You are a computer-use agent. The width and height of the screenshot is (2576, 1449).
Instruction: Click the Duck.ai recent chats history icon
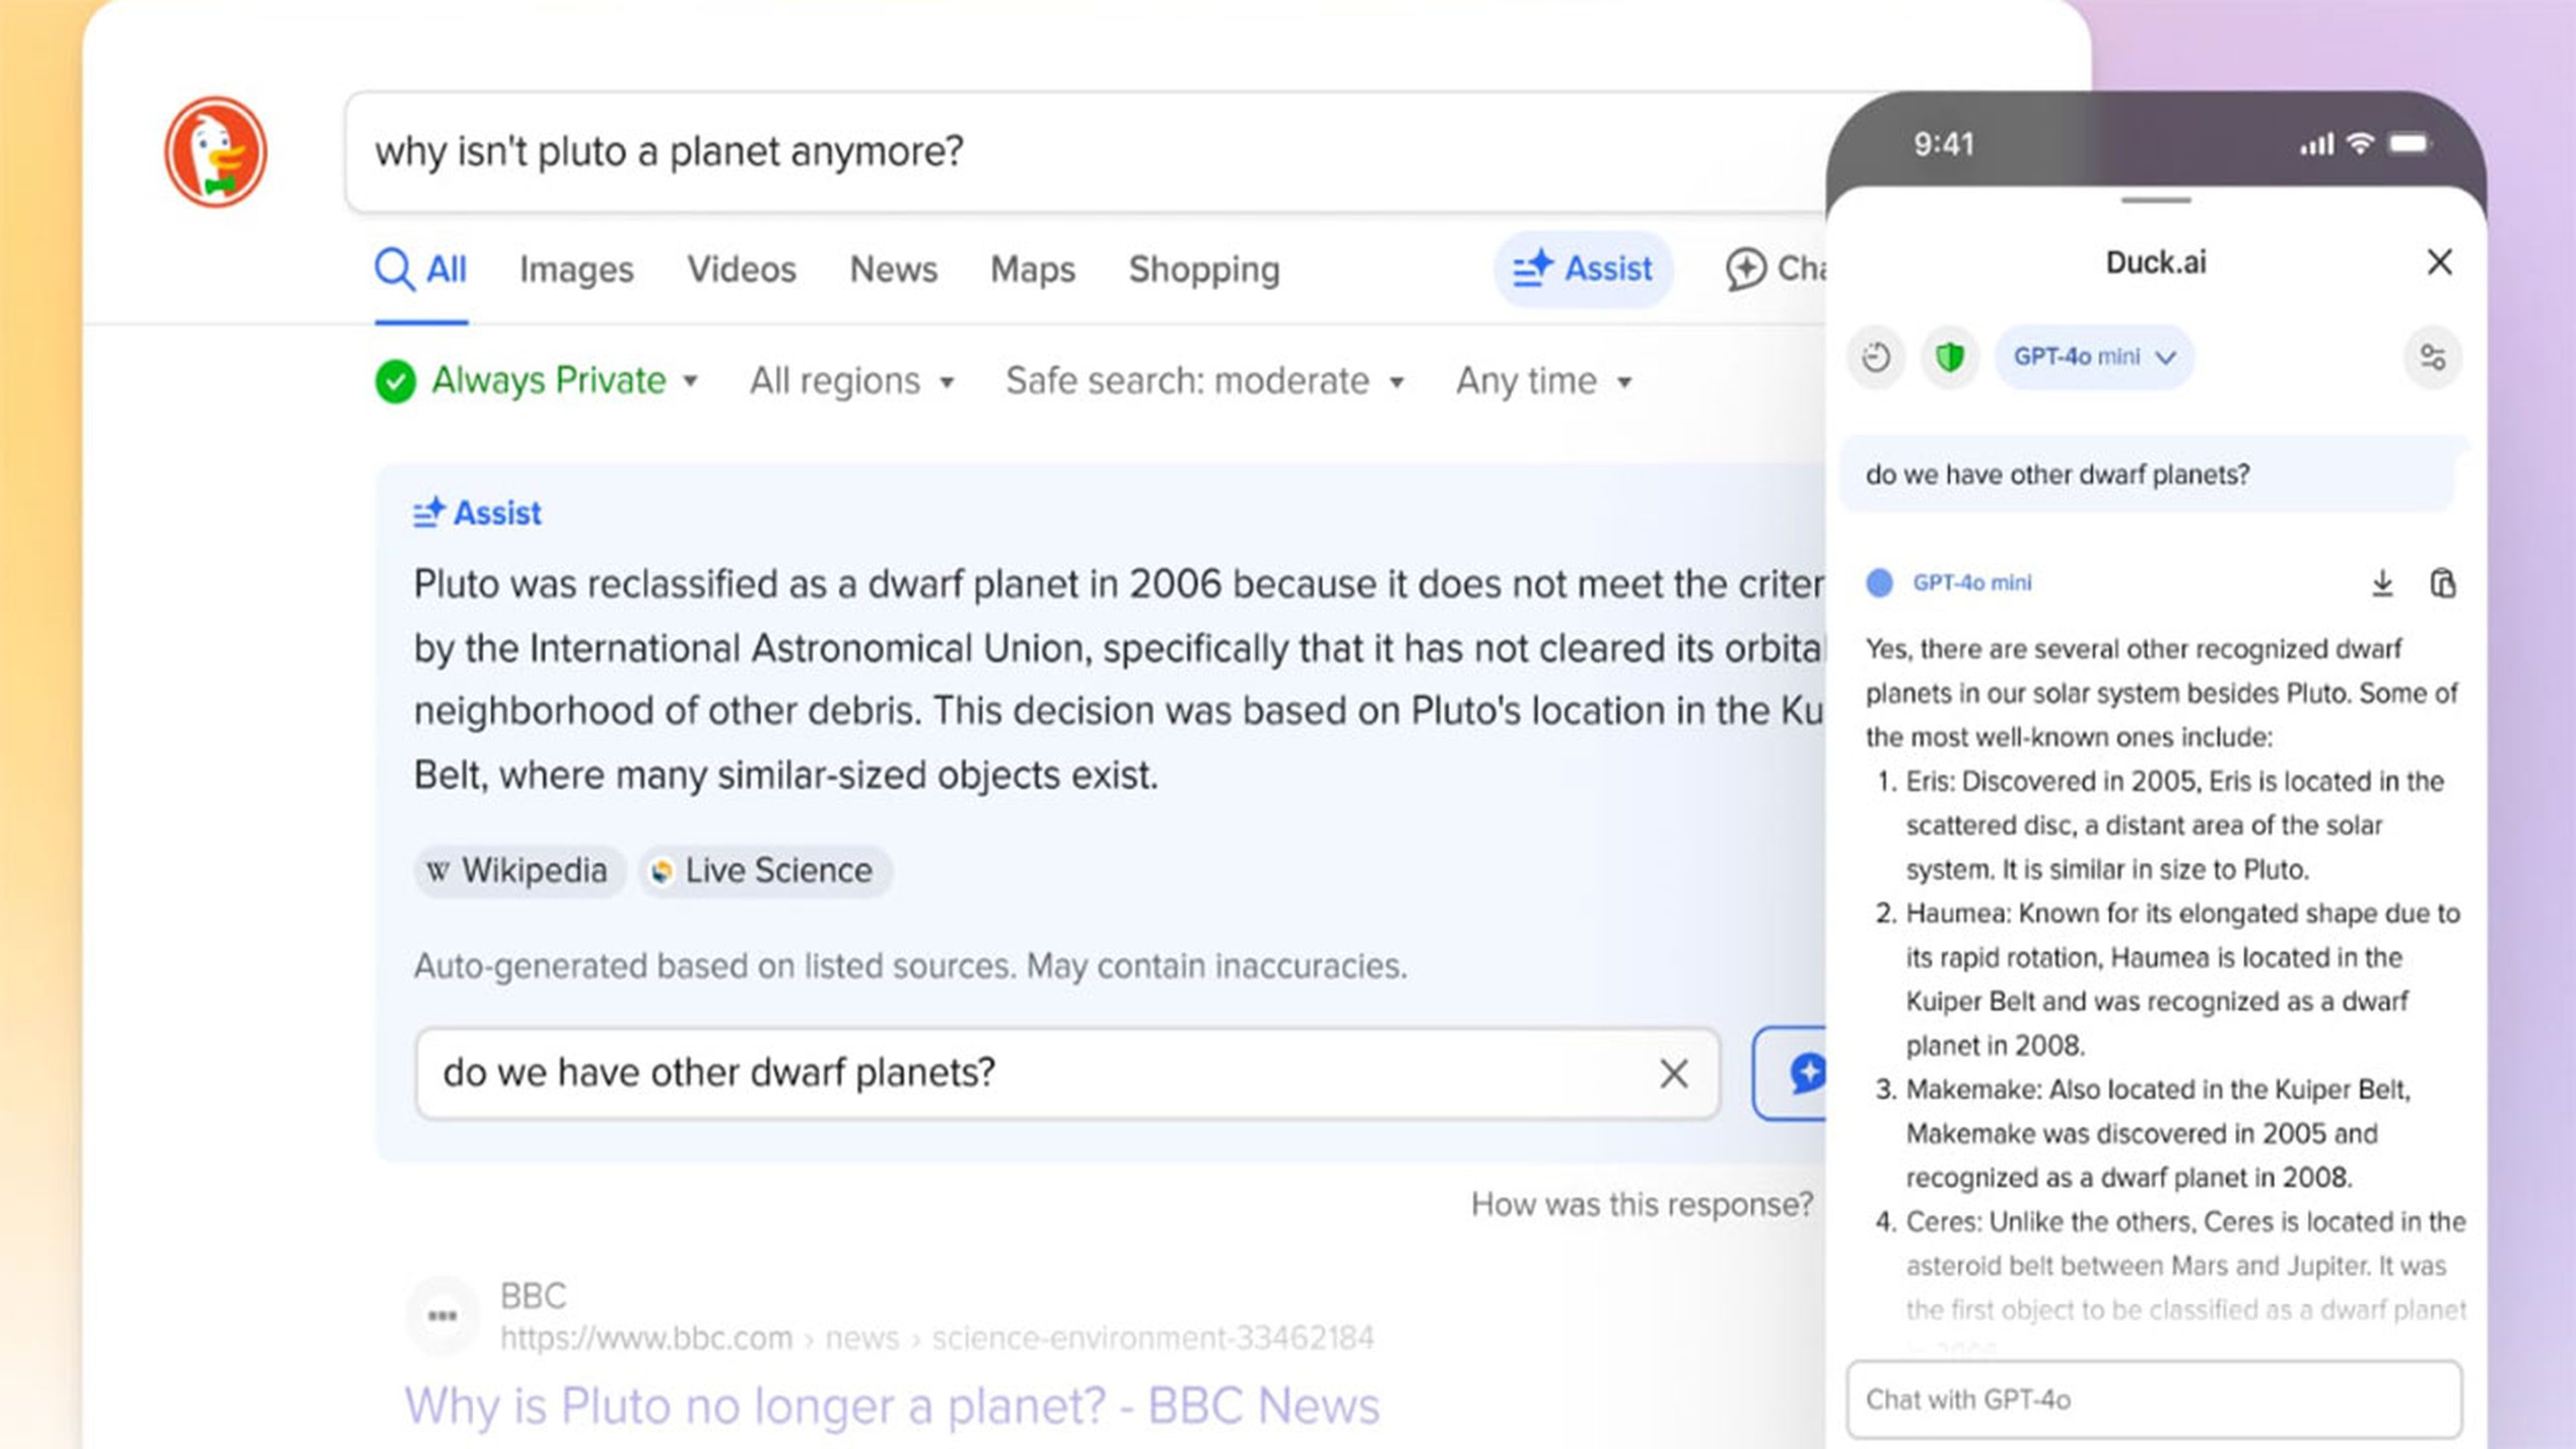click(1876, 357)
